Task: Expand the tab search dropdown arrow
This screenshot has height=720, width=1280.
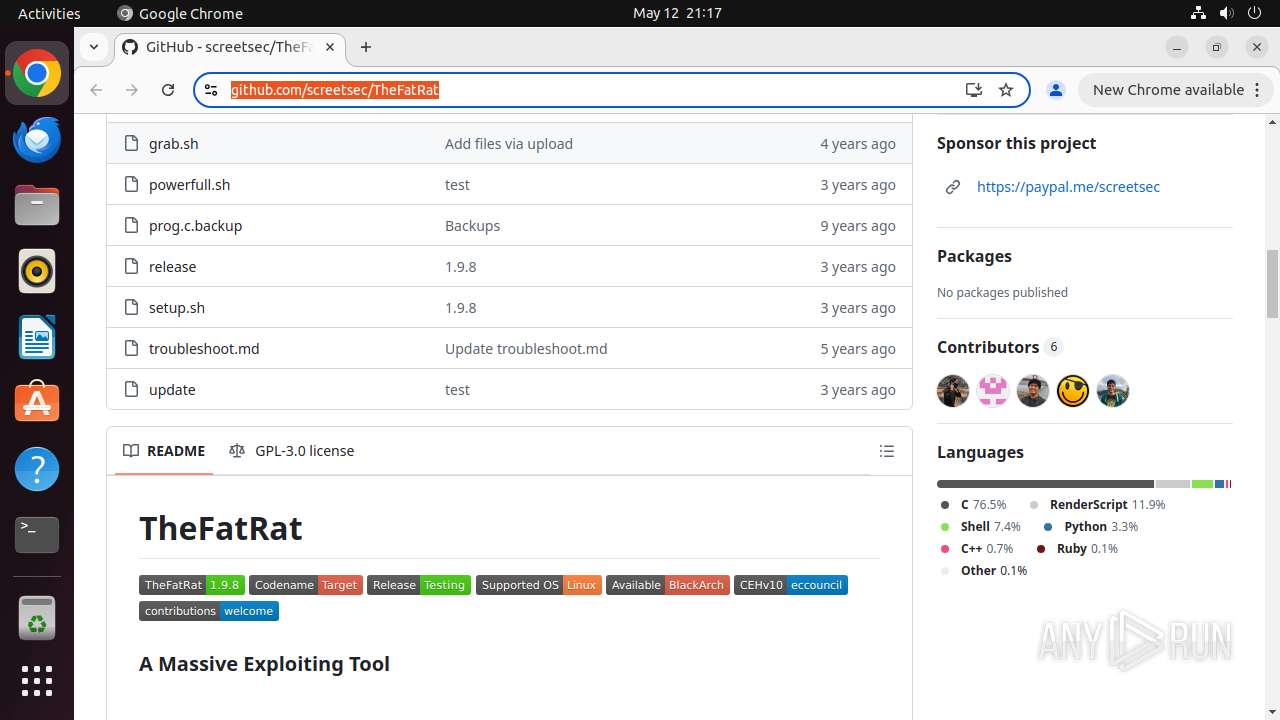Action: coord(93,47)
